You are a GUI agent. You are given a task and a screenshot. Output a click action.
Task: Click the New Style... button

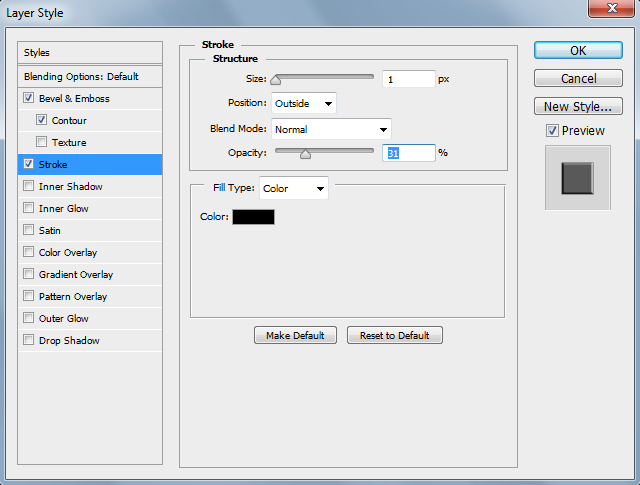click(578, 106)
